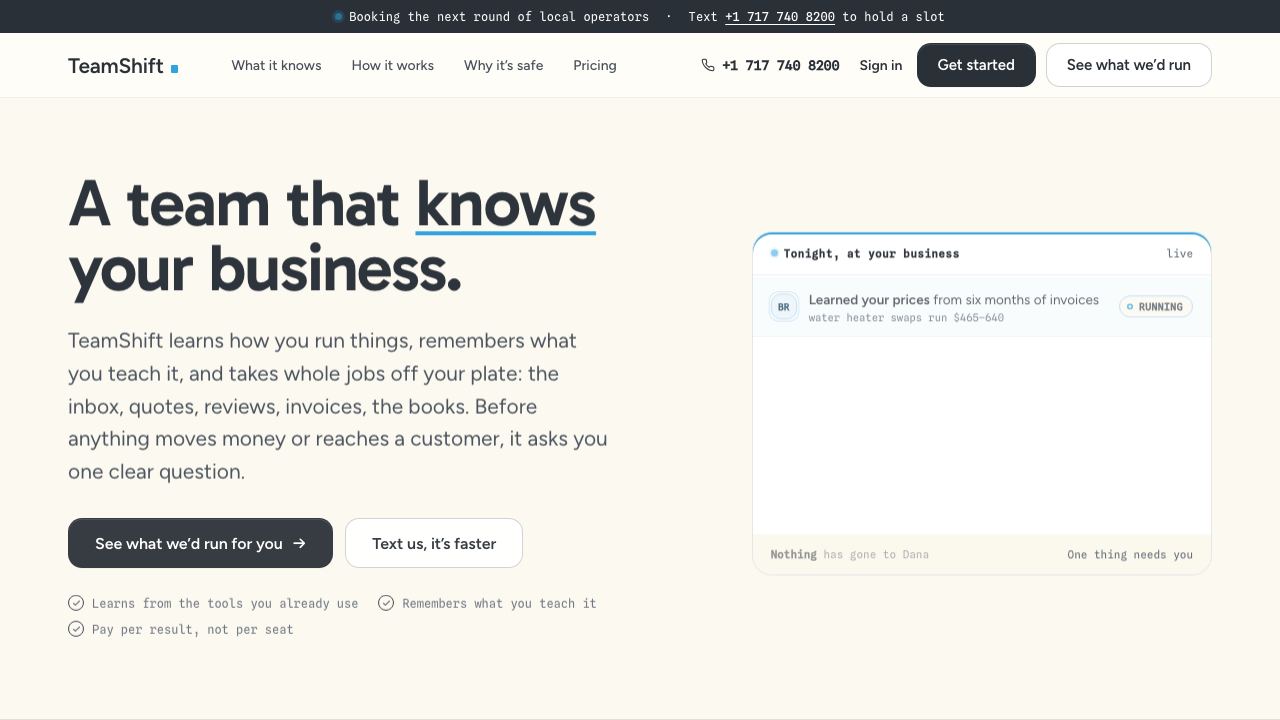Click text Remembers what you teach it
Screen dimensions: 1280x720
click(499, 604)
